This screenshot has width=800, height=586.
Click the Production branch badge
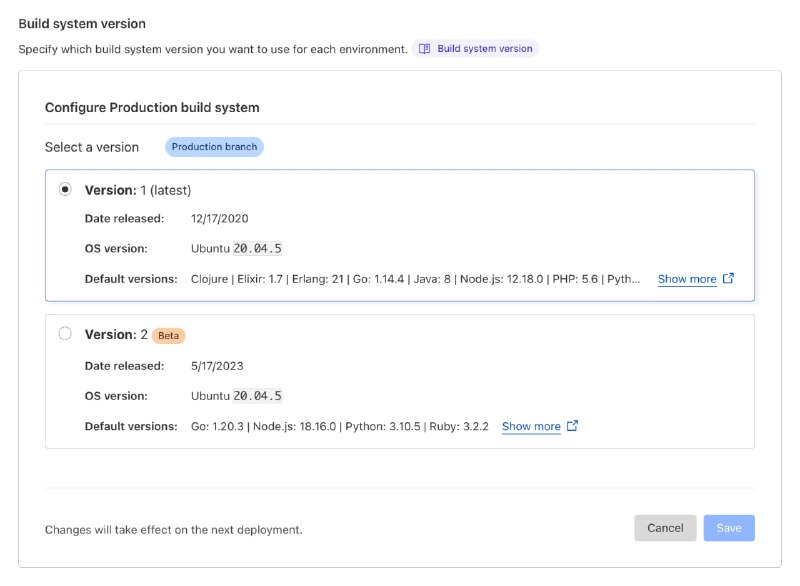tap(213, 146)
